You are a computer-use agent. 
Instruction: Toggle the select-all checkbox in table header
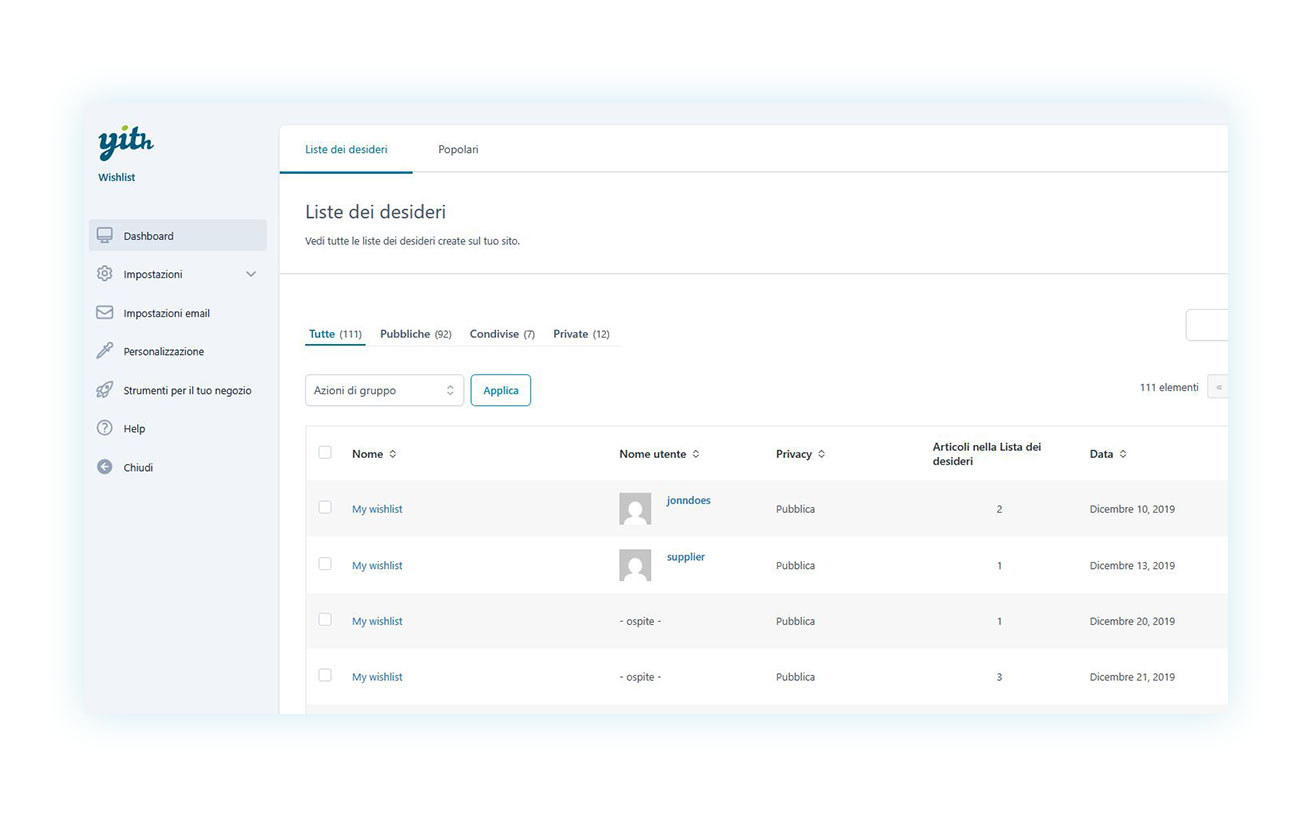coord(325,453)
